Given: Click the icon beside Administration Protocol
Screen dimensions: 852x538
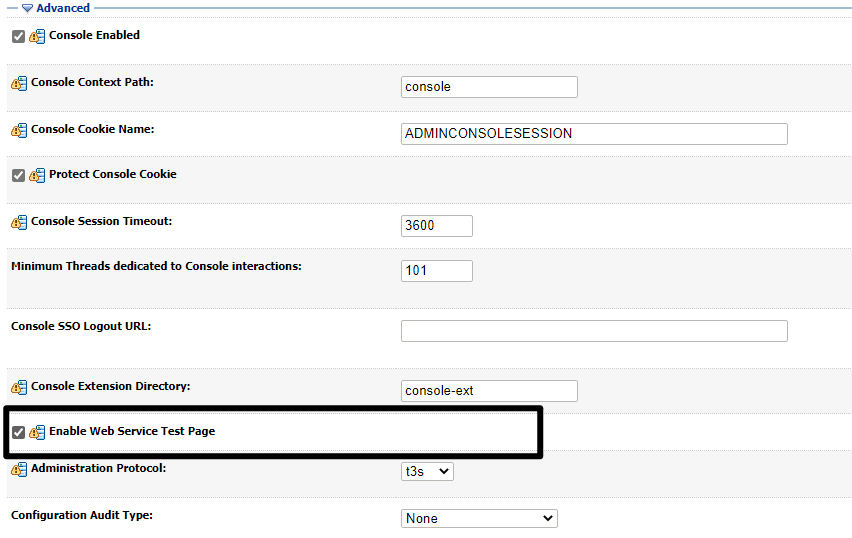Looking at the screenshot, I should pyautogui.click(x=19, y=469).
